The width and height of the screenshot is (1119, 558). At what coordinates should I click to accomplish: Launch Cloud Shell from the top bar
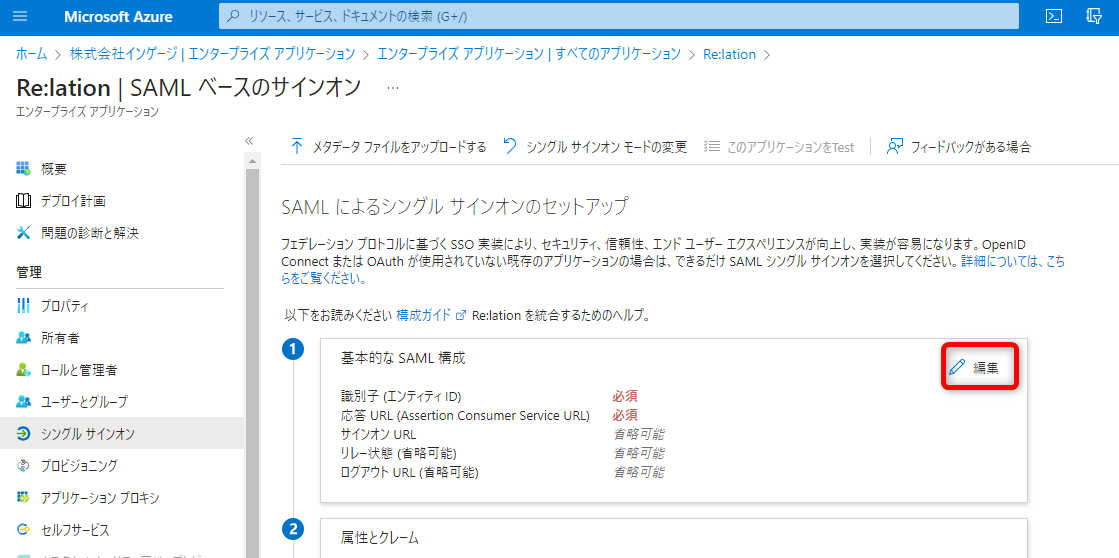coord(1054,16)
